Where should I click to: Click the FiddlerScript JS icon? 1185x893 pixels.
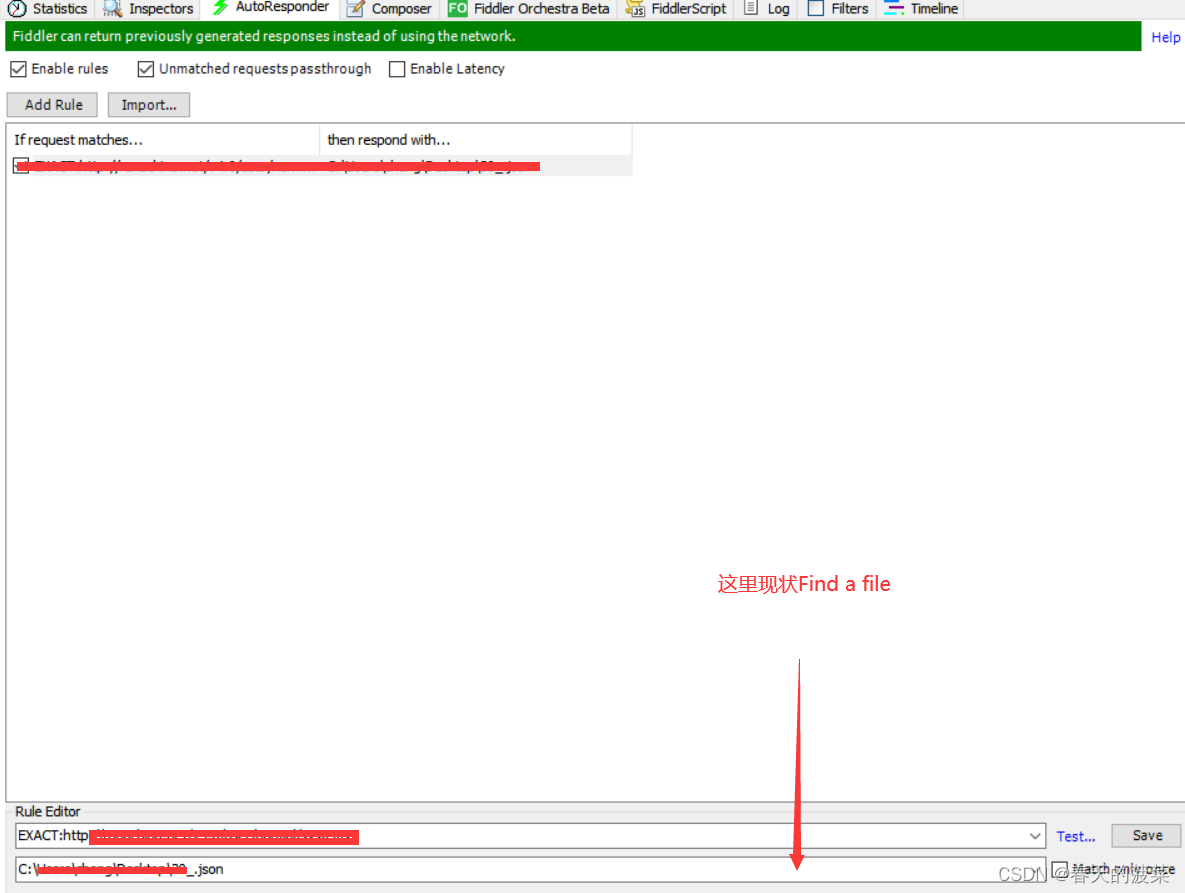635,9
